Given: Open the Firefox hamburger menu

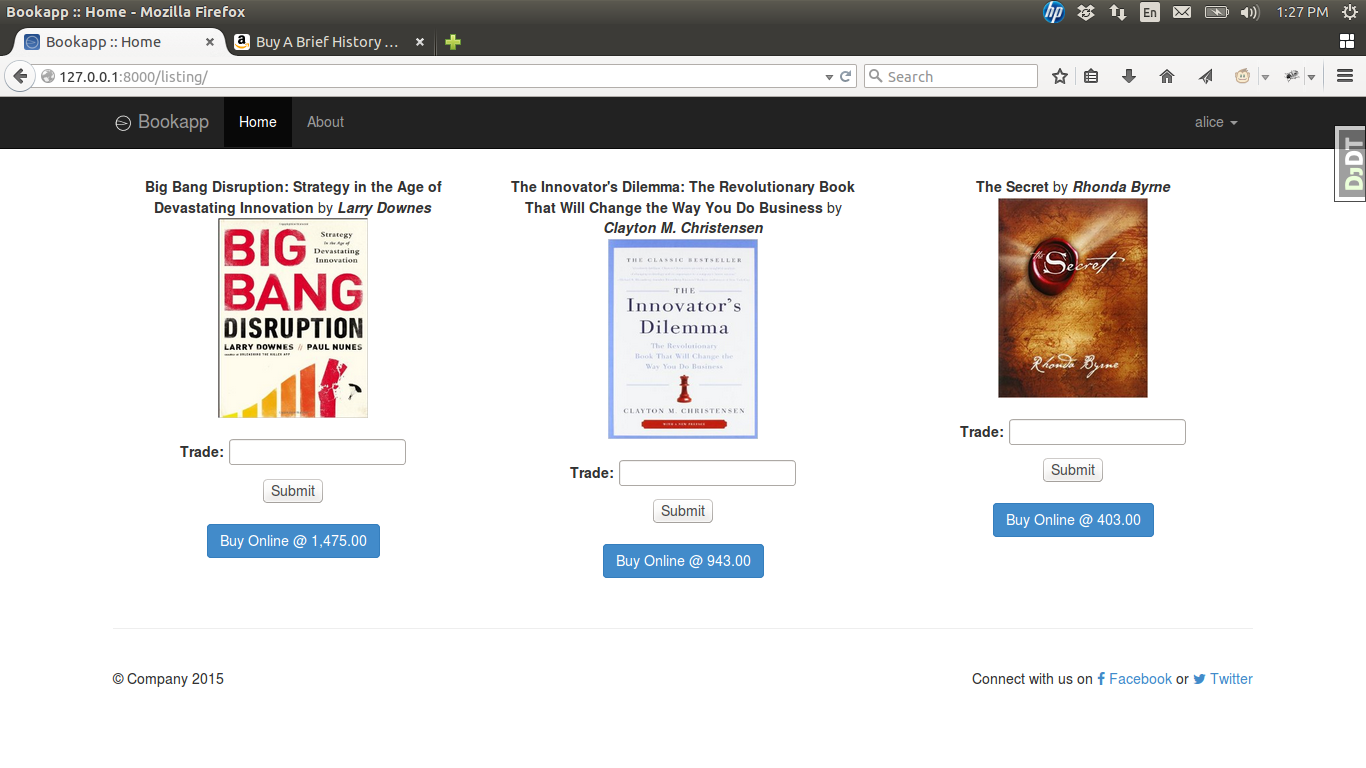Looking at the screenshot, I should pos(1345,76).
